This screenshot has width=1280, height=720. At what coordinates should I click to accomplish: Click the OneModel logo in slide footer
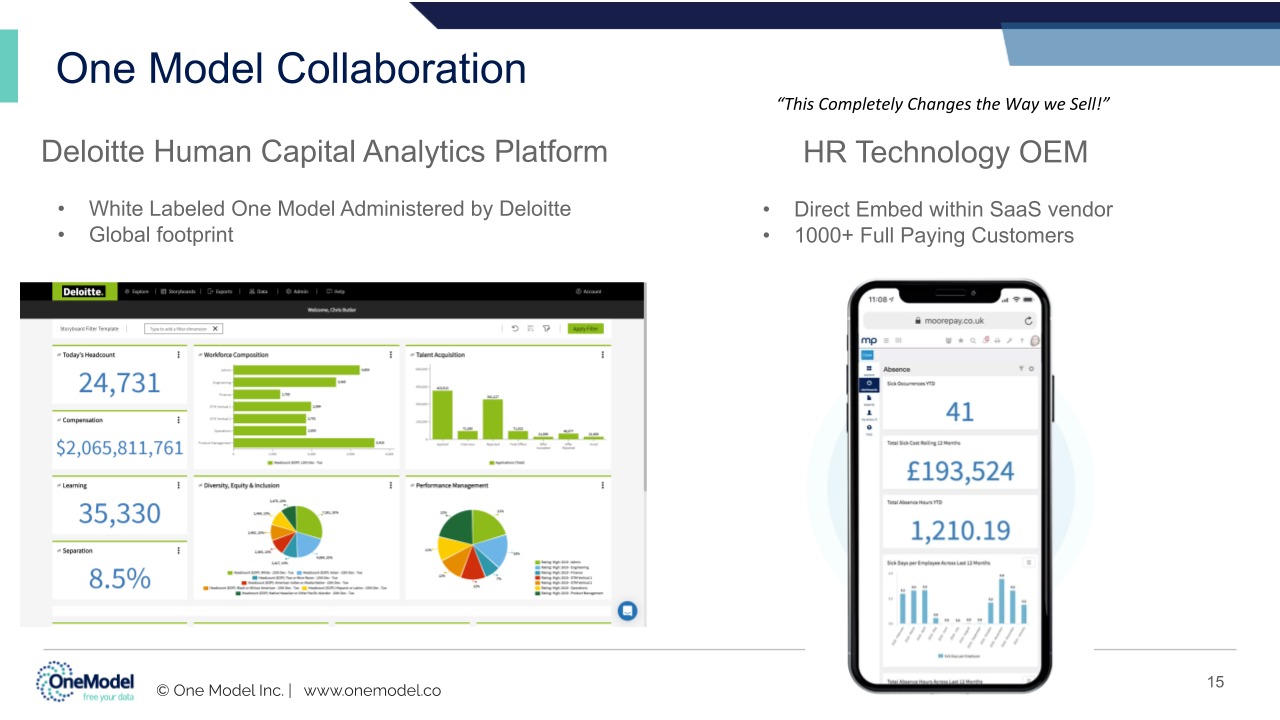[86, 684]
